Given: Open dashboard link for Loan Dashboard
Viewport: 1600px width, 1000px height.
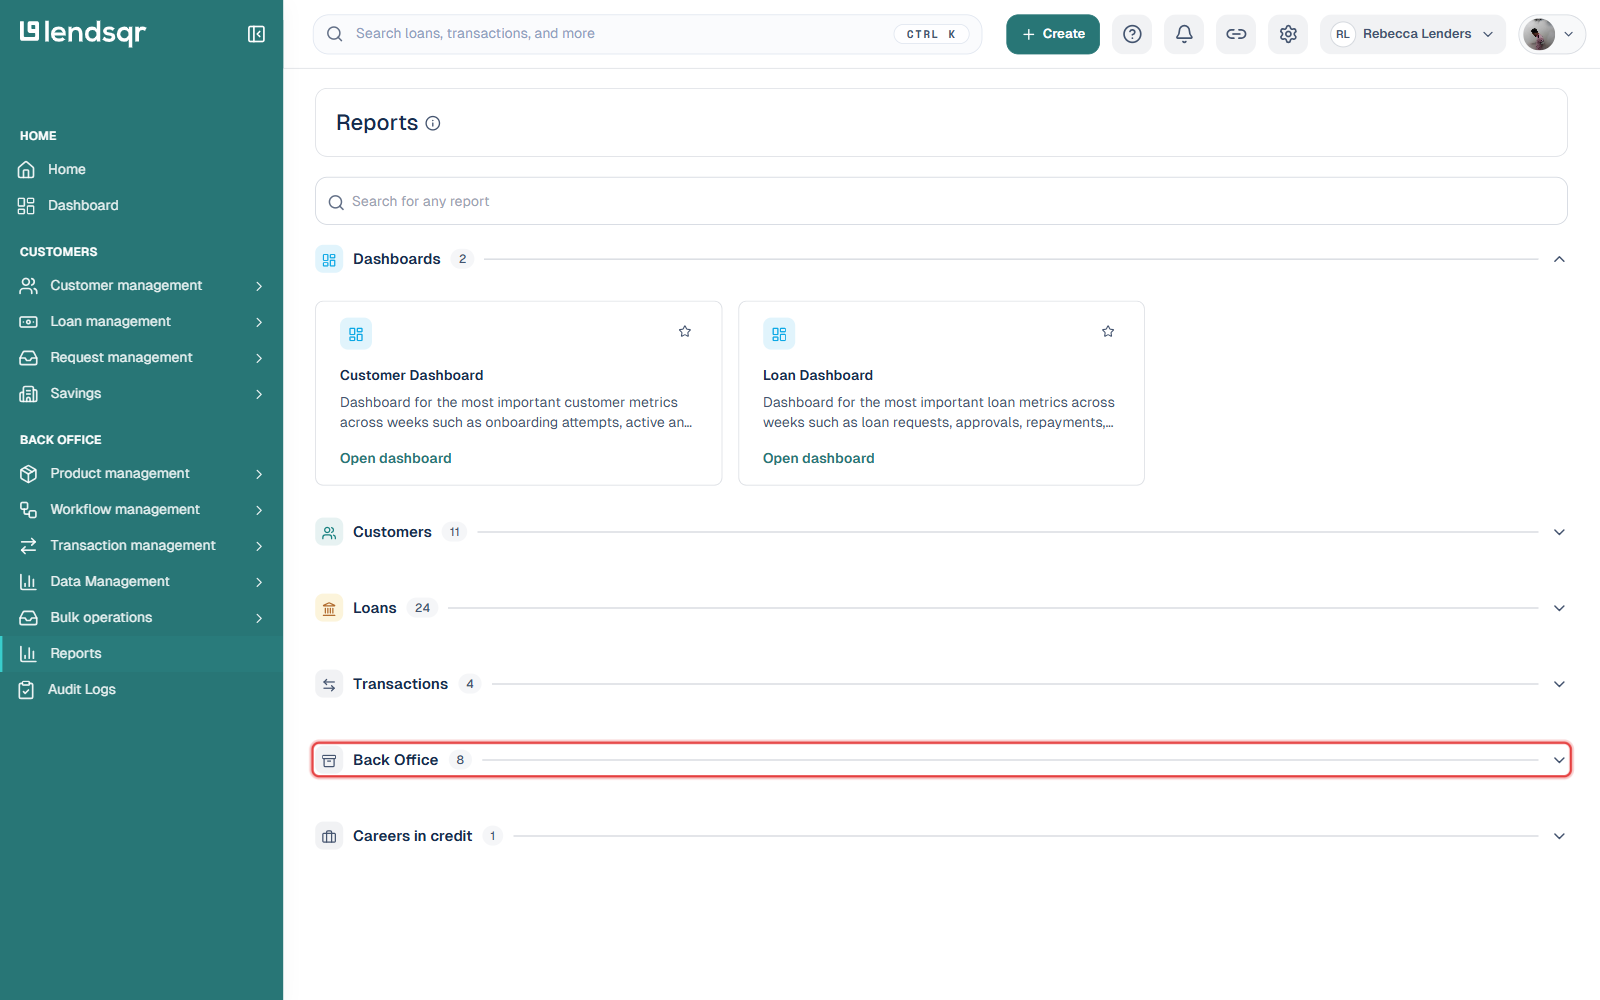Looking at the screenshot, I should (819, 458).
